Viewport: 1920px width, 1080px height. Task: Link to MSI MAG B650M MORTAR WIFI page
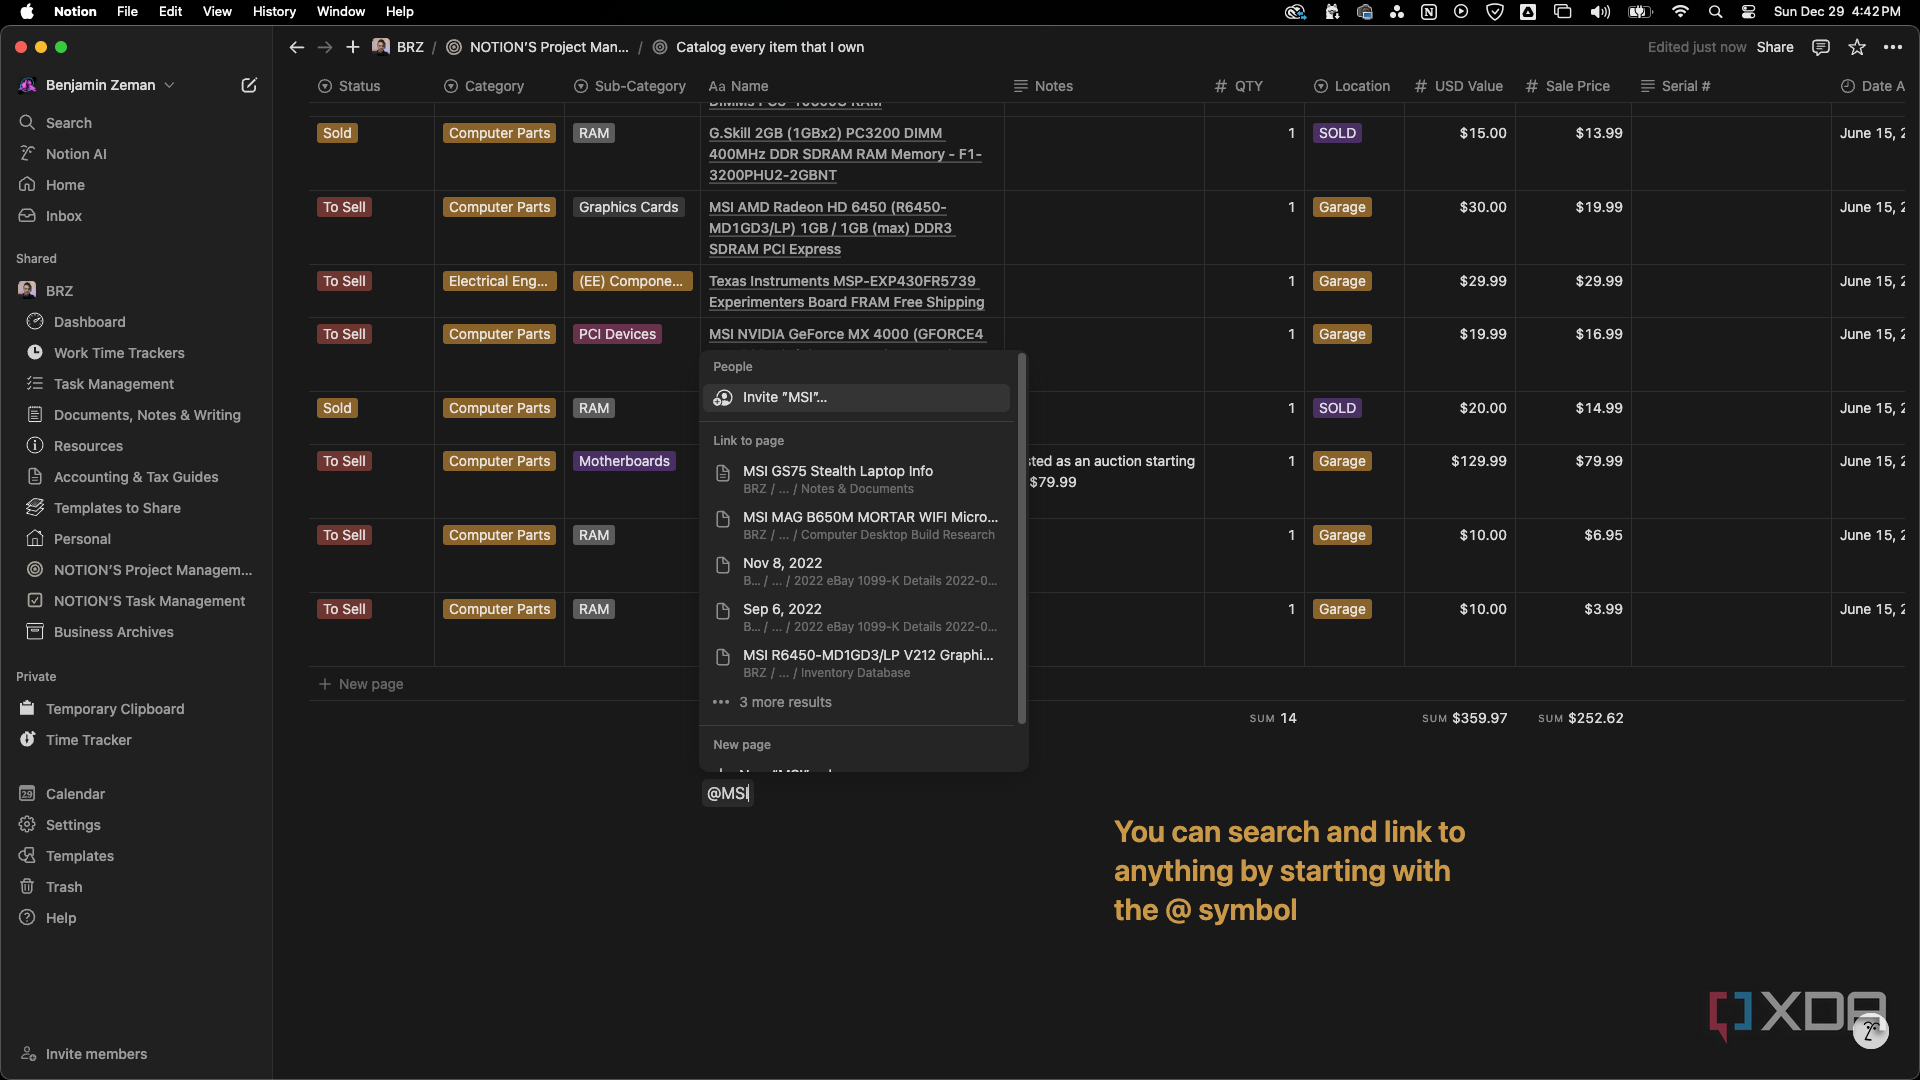857,525
